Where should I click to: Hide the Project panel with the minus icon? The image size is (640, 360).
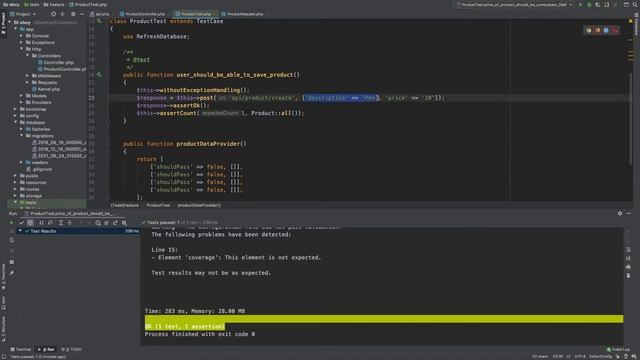(x=82, y=14)
